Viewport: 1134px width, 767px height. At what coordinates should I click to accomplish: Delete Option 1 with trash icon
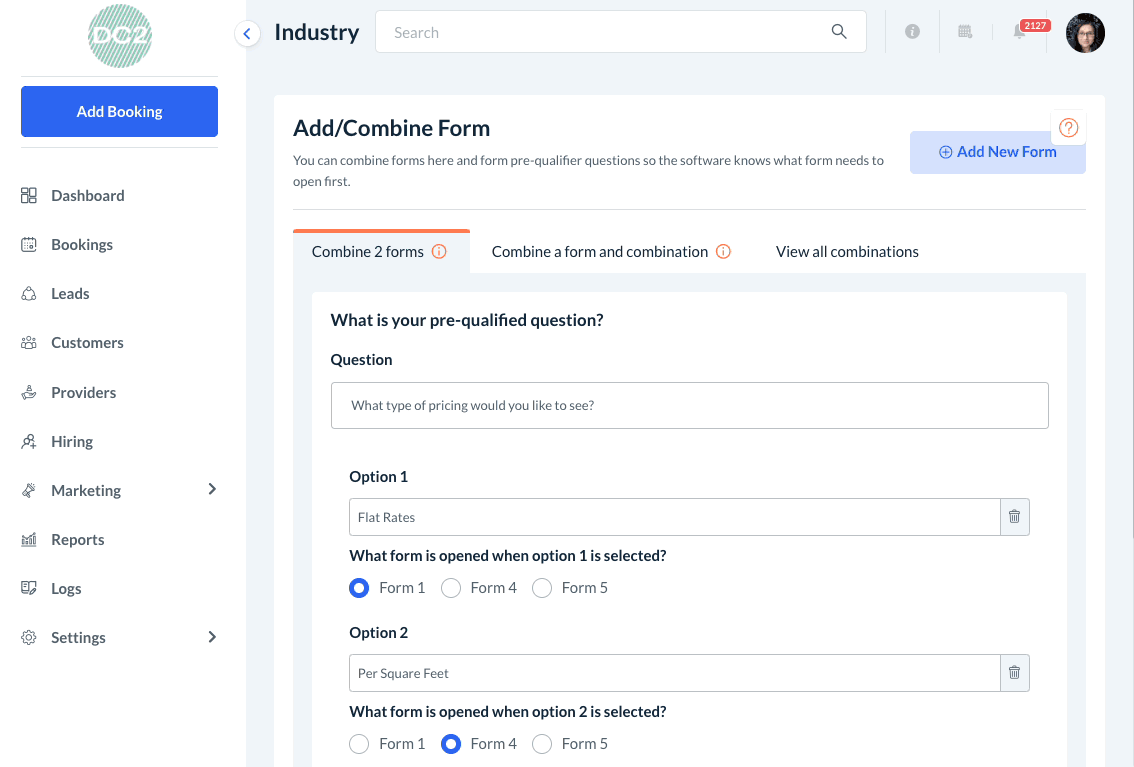tap(1014, 517)
